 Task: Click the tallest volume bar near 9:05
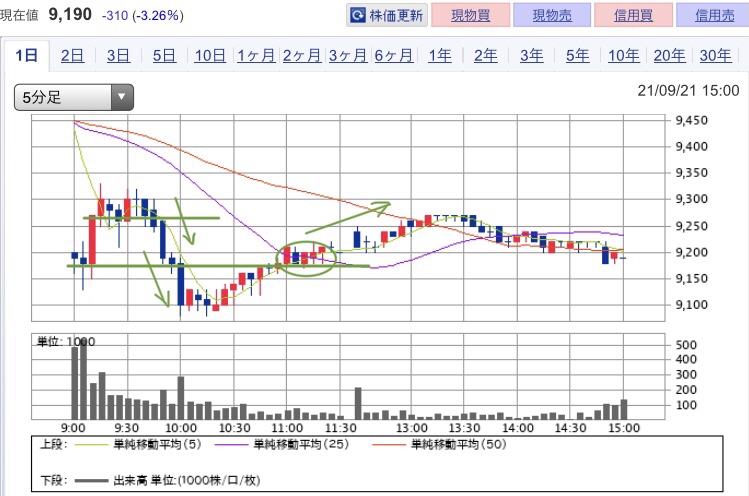pyautogui.click(x=84, y=379)
